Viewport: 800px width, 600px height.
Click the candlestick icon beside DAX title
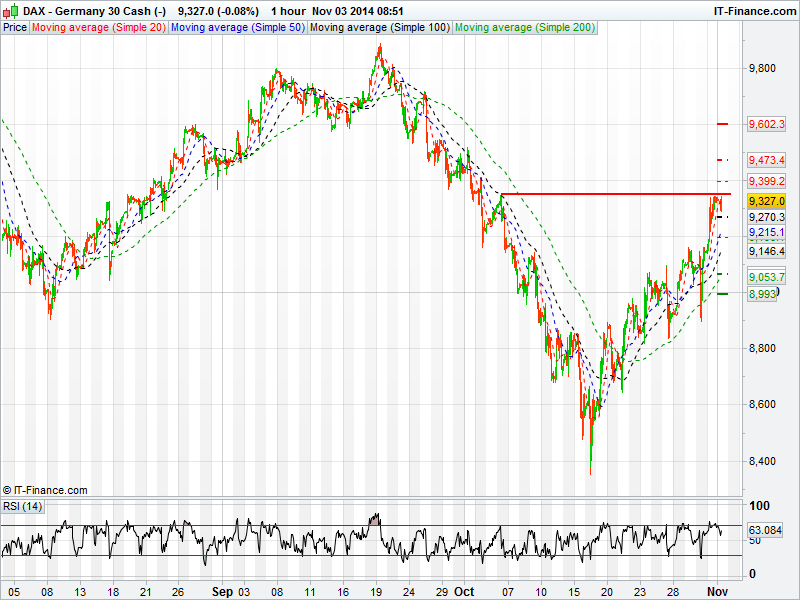click(11, 10)
